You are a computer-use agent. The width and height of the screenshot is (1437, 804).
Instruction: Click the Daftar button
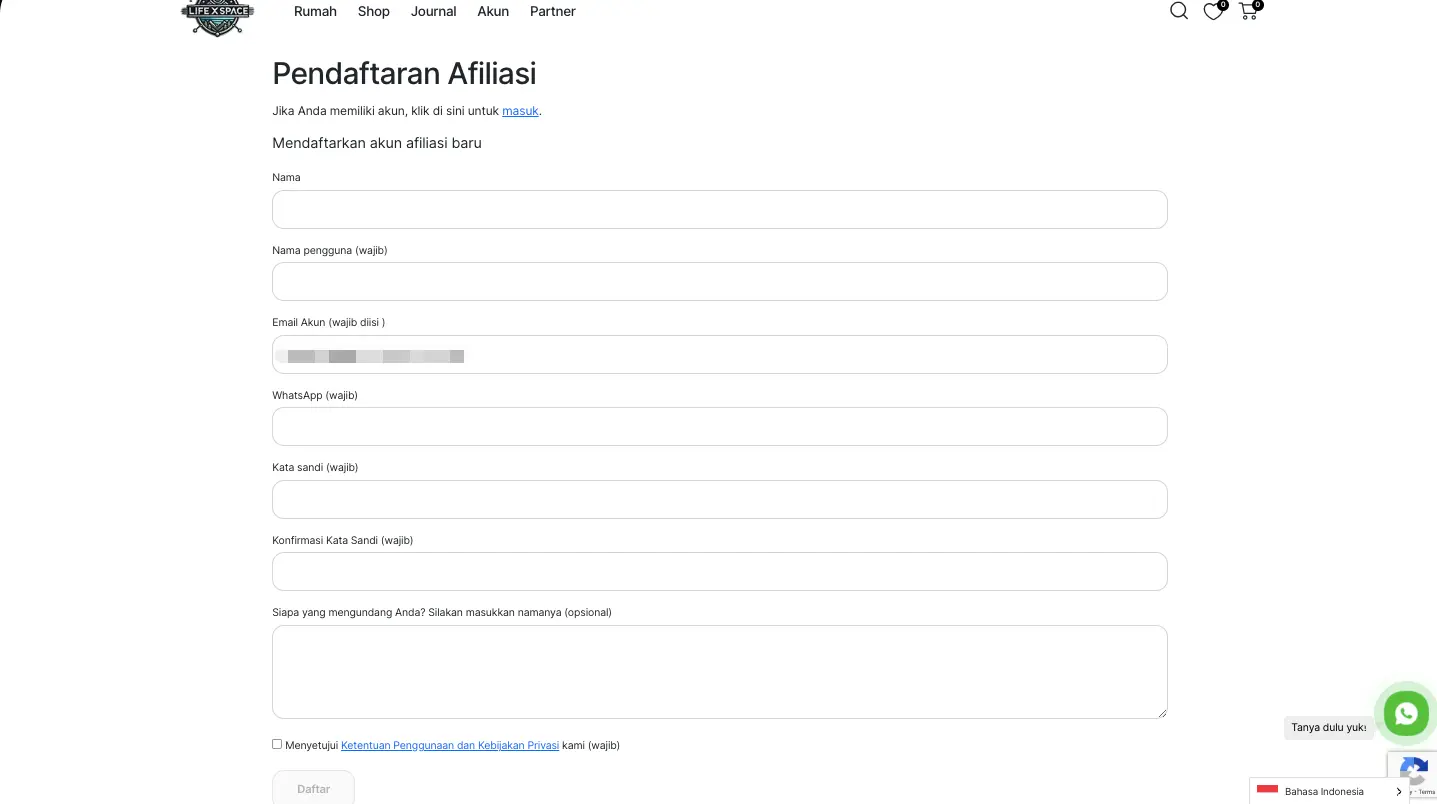click(313, 788)
